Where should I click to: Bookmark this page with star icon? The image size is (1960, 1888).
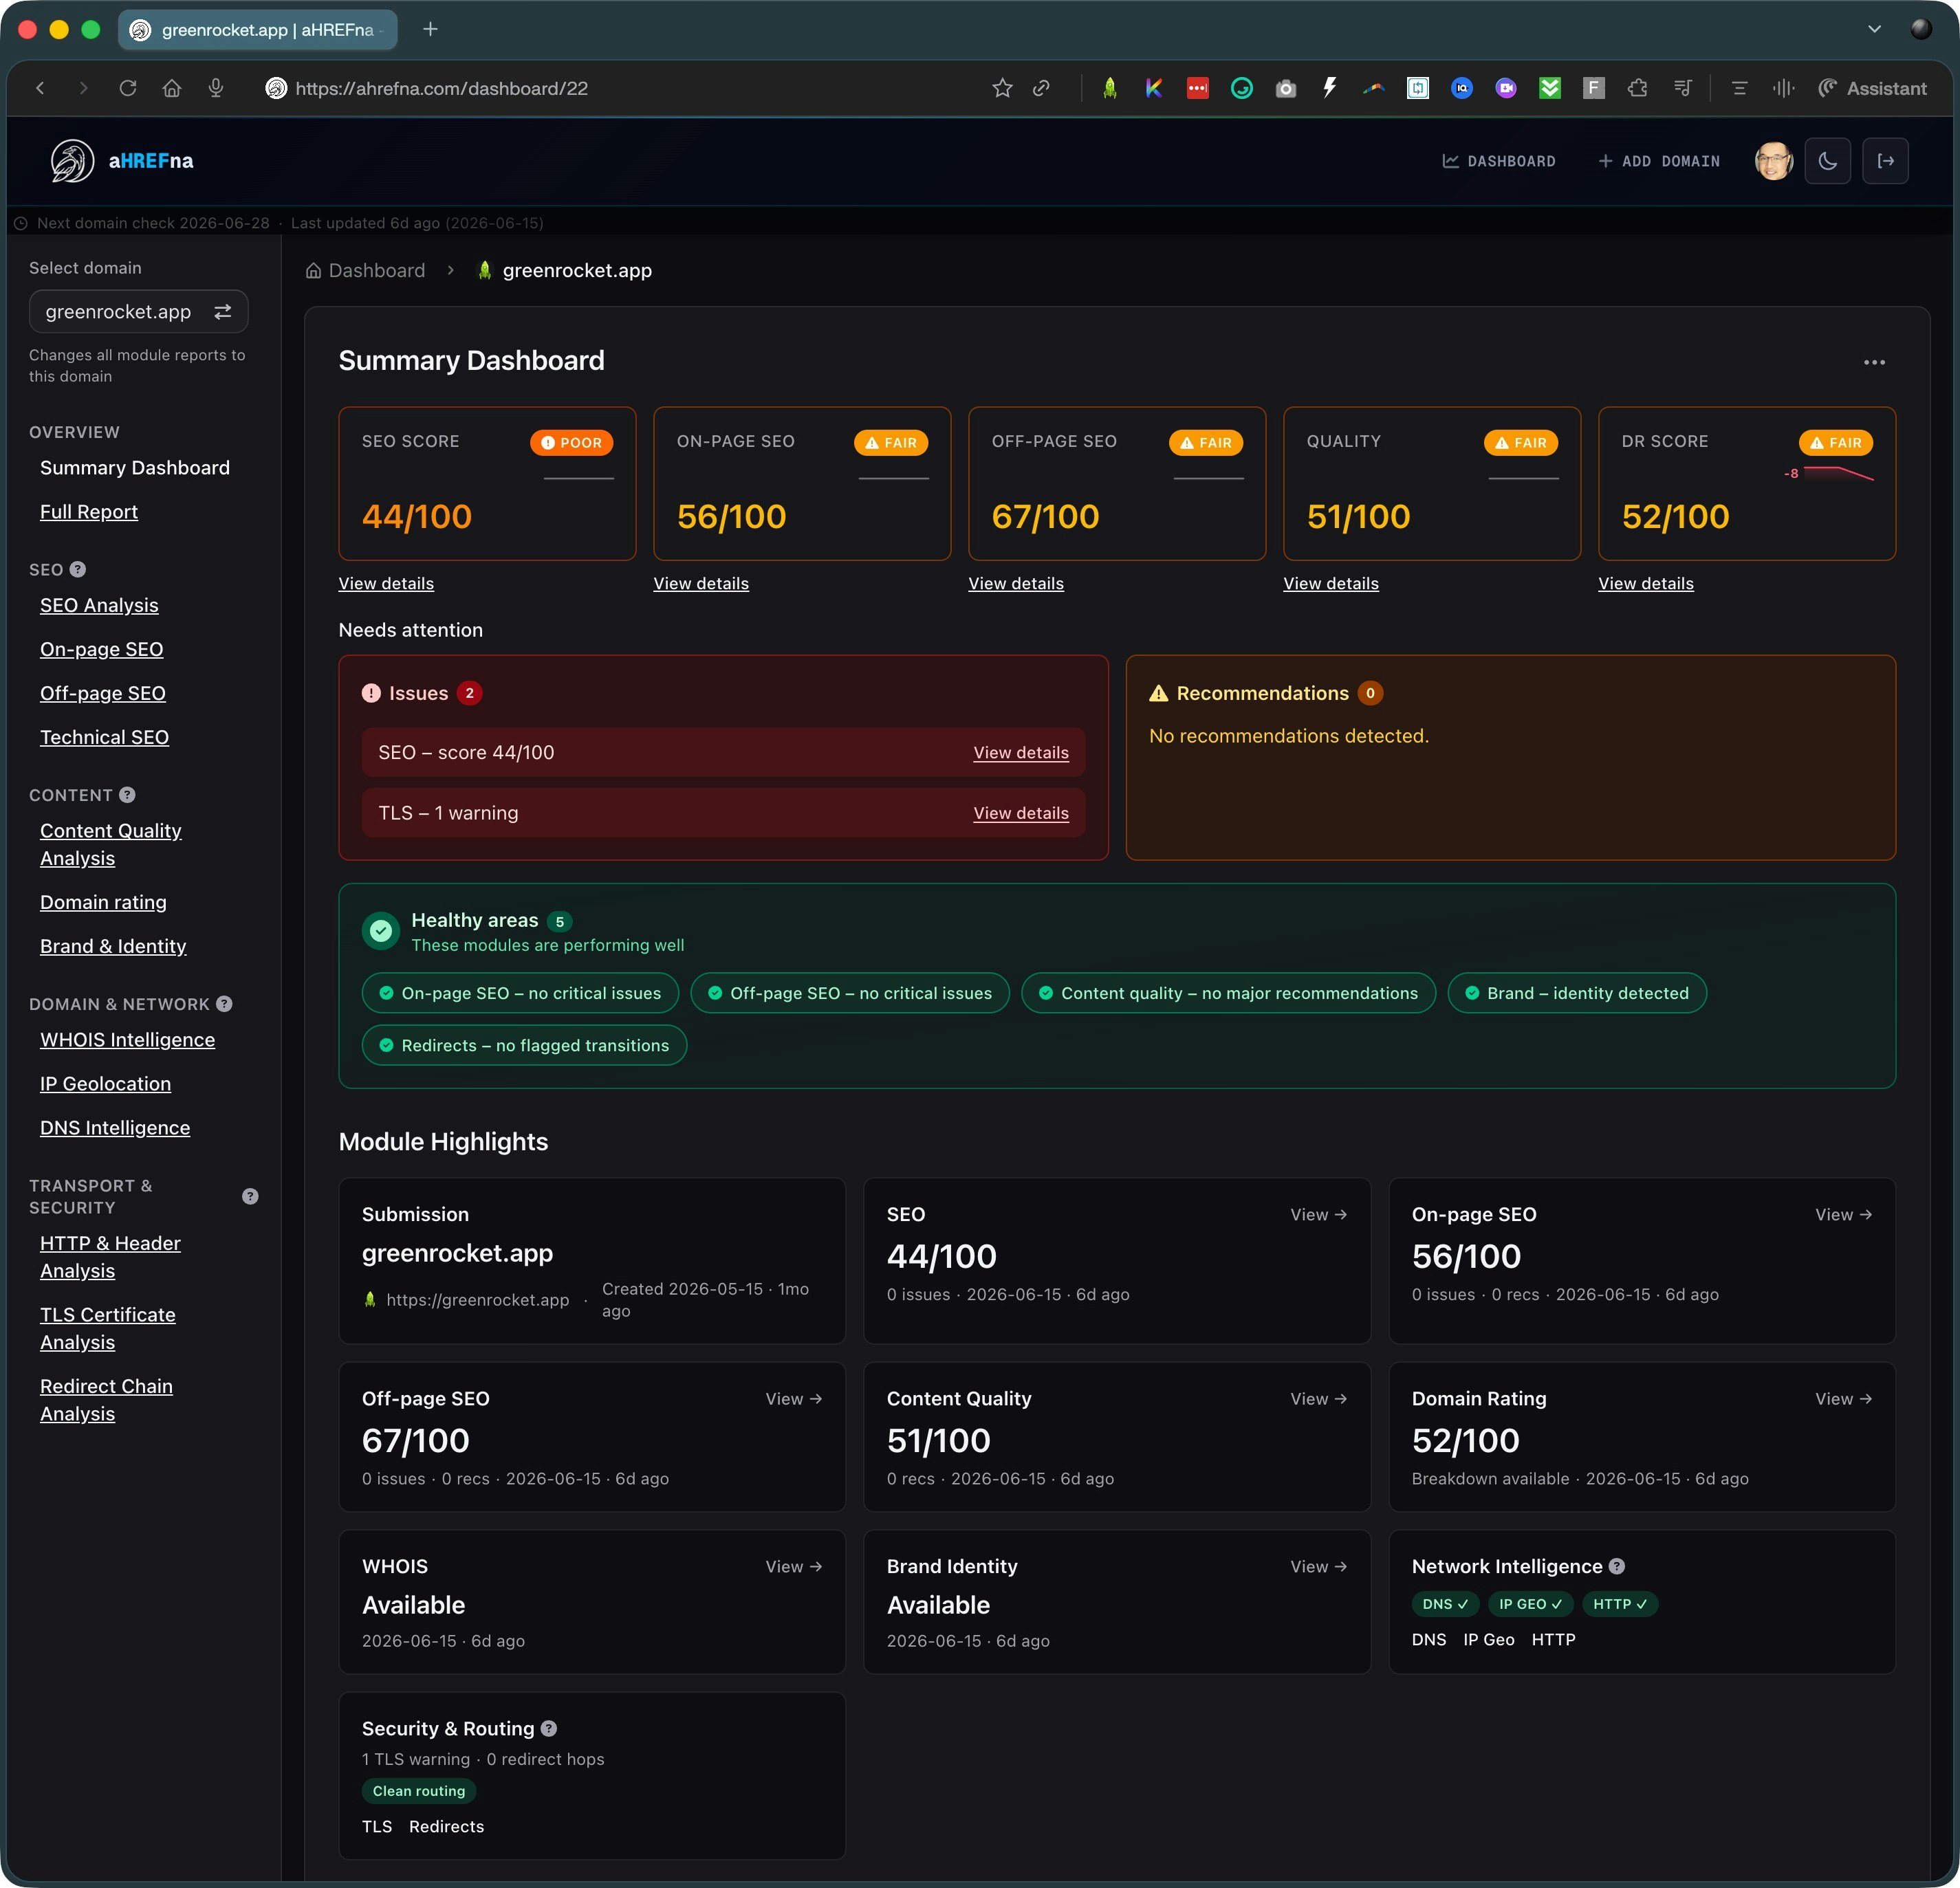click(1002, 88)
